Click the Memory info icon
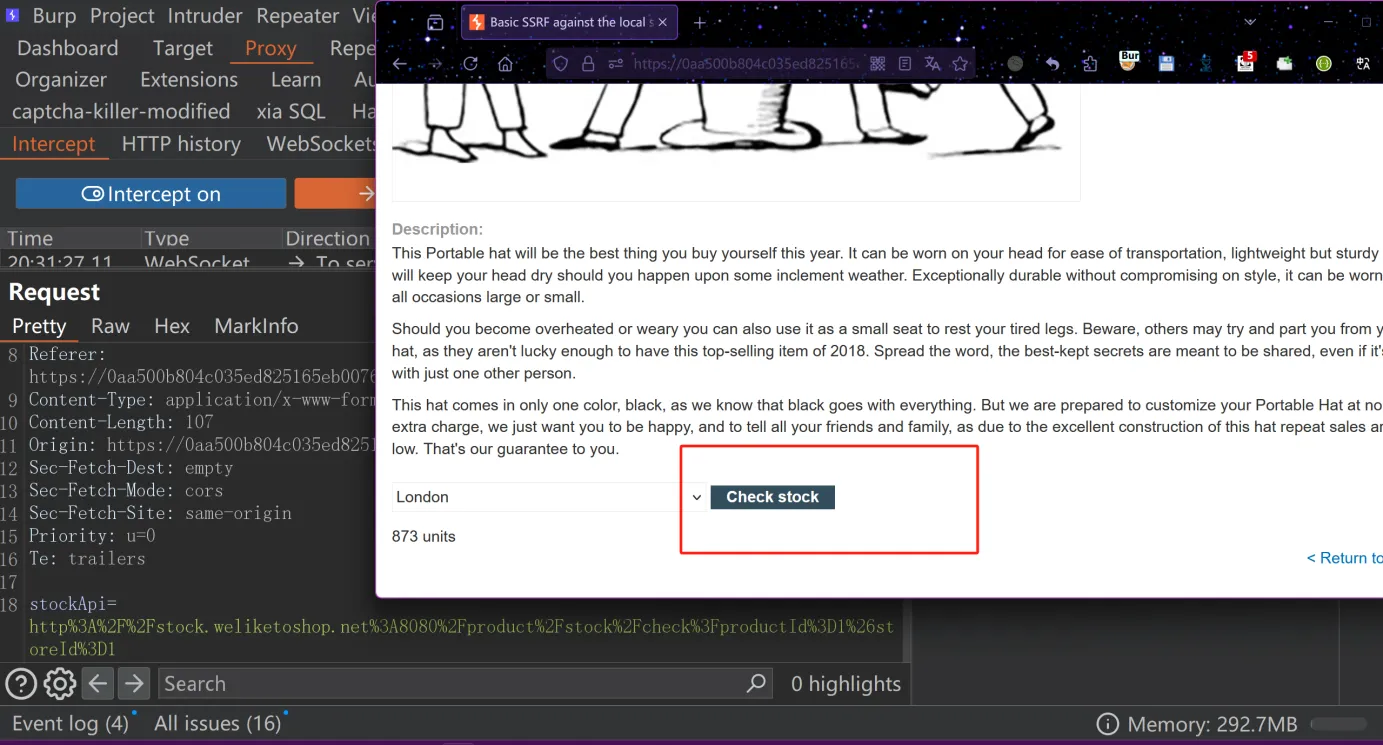The height and width of the screenshot is (745, 1383). point(1107,724)
